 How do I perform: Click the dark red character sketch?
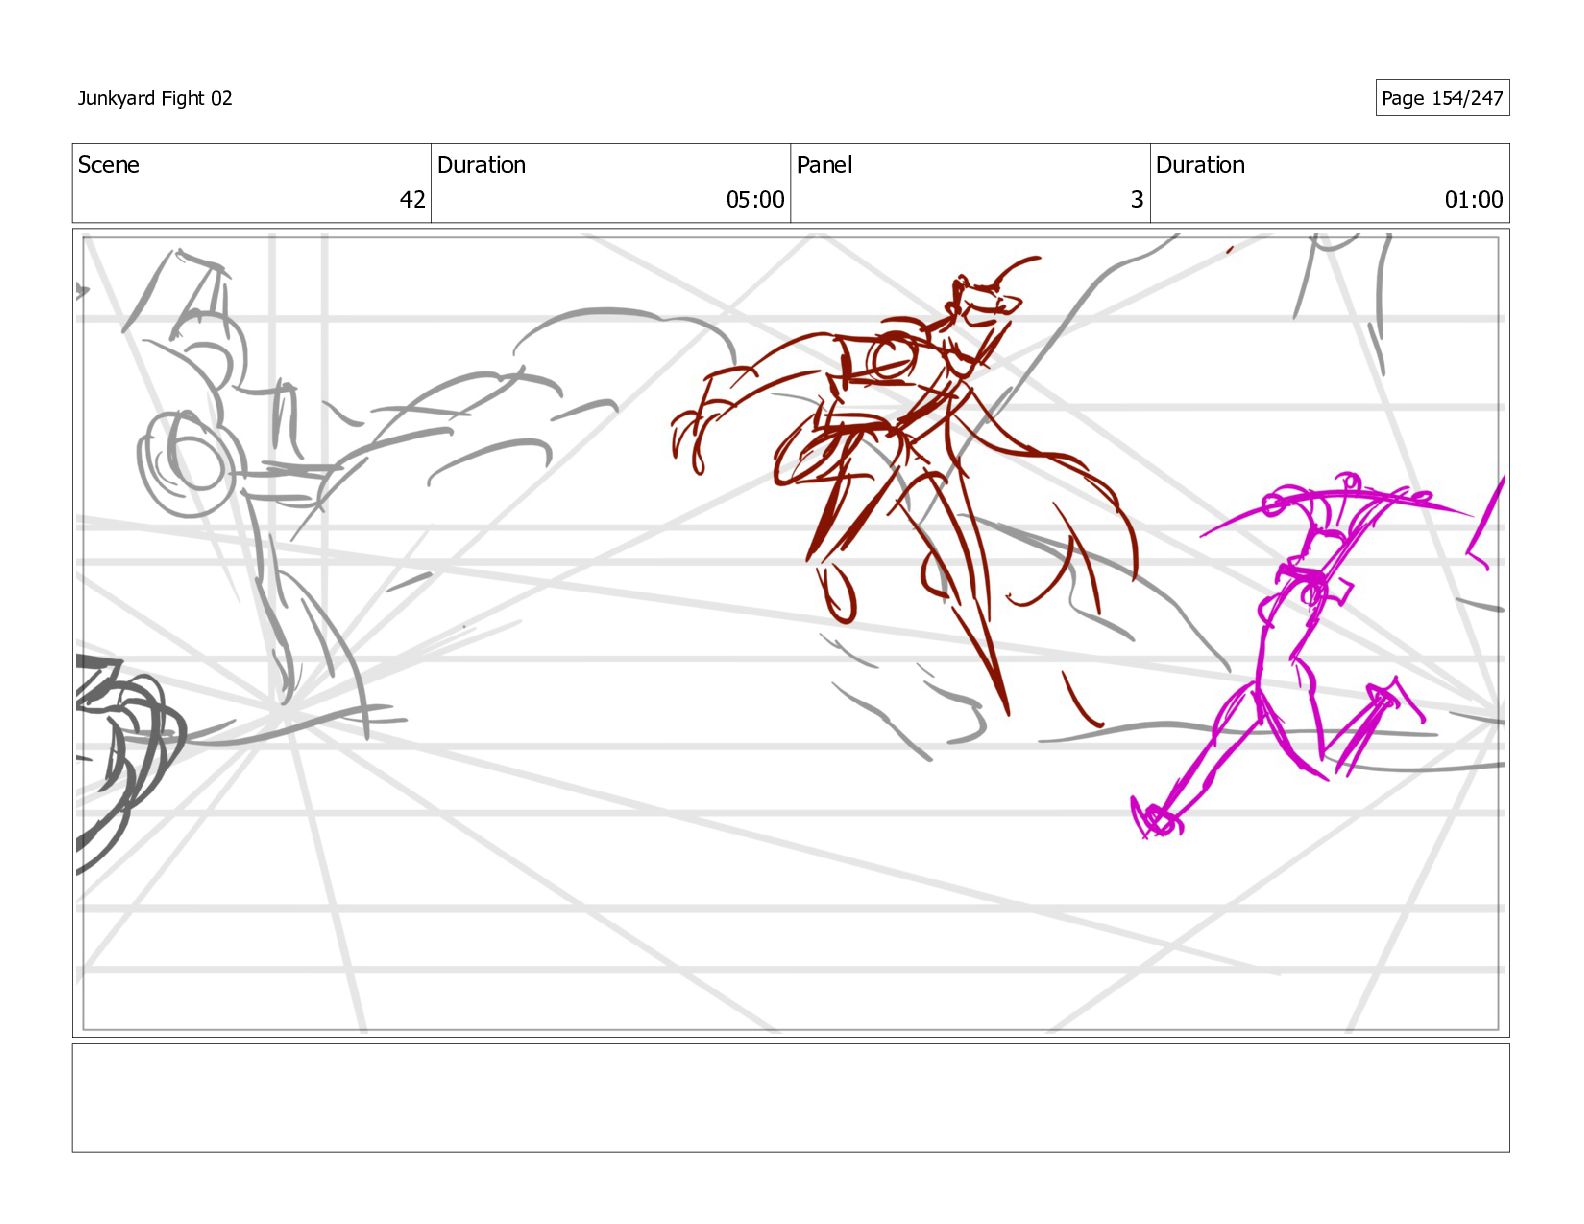[x=905, y=485]
